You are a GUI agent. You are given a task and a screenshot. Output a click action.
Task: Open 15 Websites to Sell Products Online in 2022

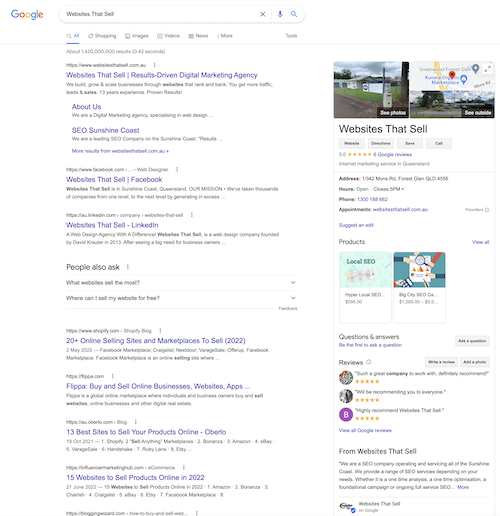tap(135, 478)
